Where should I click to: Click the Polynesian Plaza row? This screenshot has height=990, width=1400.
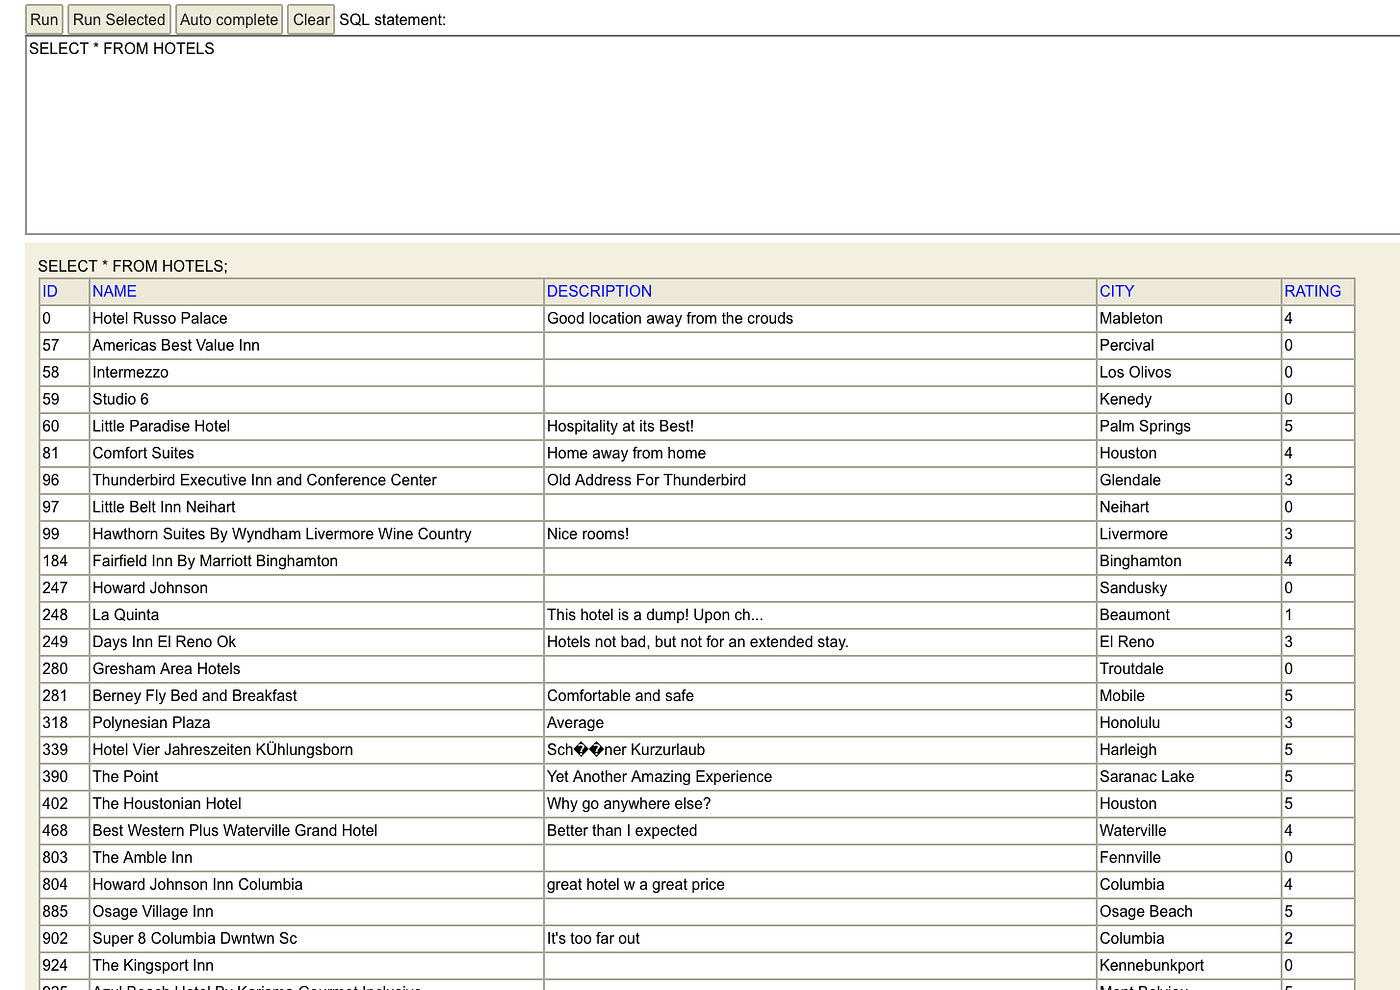(151, 722)
